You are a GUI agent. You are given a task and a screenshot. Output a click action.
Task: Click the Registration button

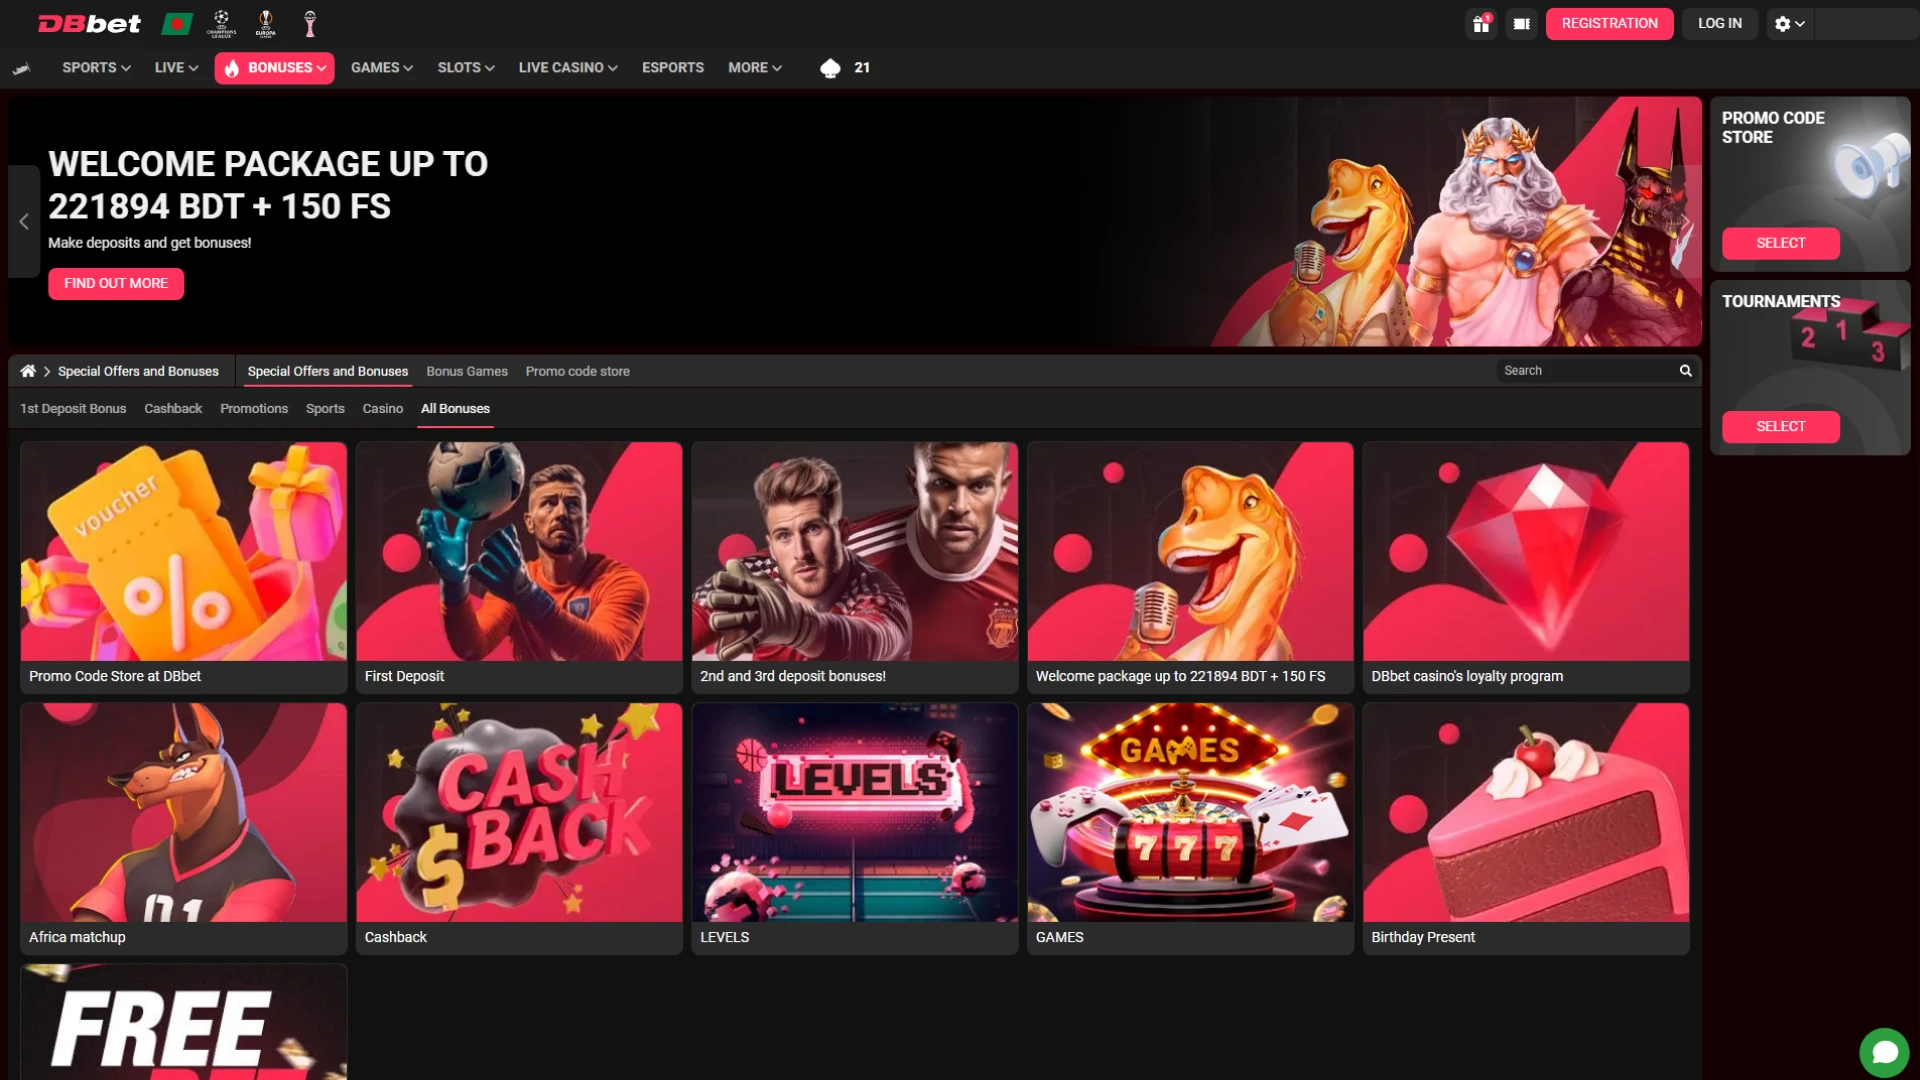coord(1609,23)
